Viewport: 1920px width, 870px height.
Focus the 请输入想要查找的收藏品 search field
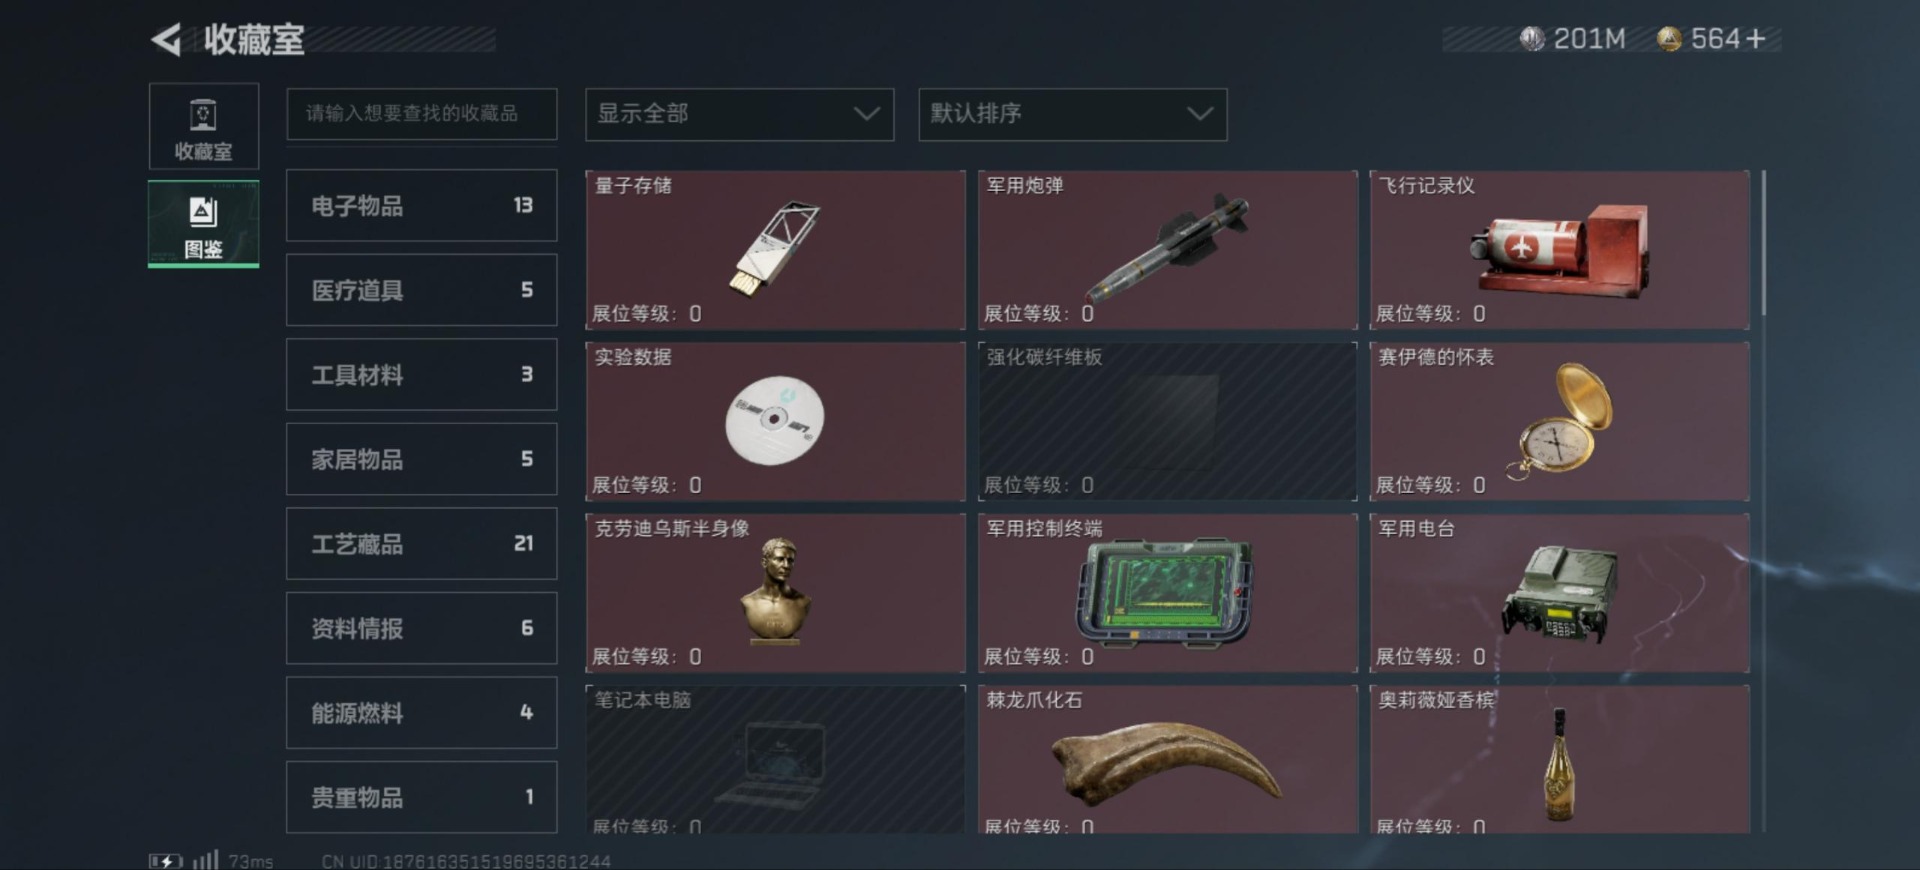(x=421, y=114)
